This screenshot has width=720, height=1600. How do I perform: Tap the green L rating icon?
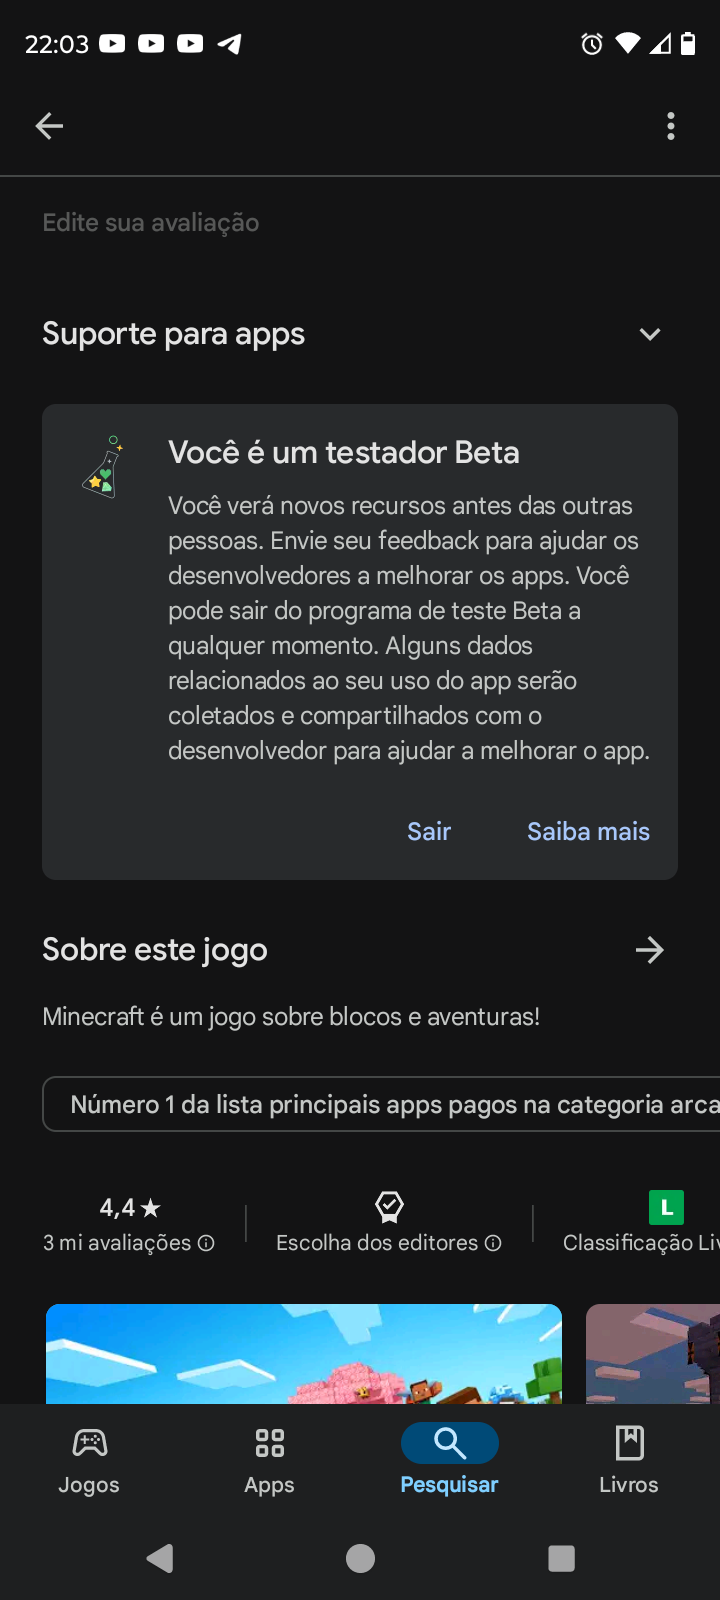coord(666,1207)
